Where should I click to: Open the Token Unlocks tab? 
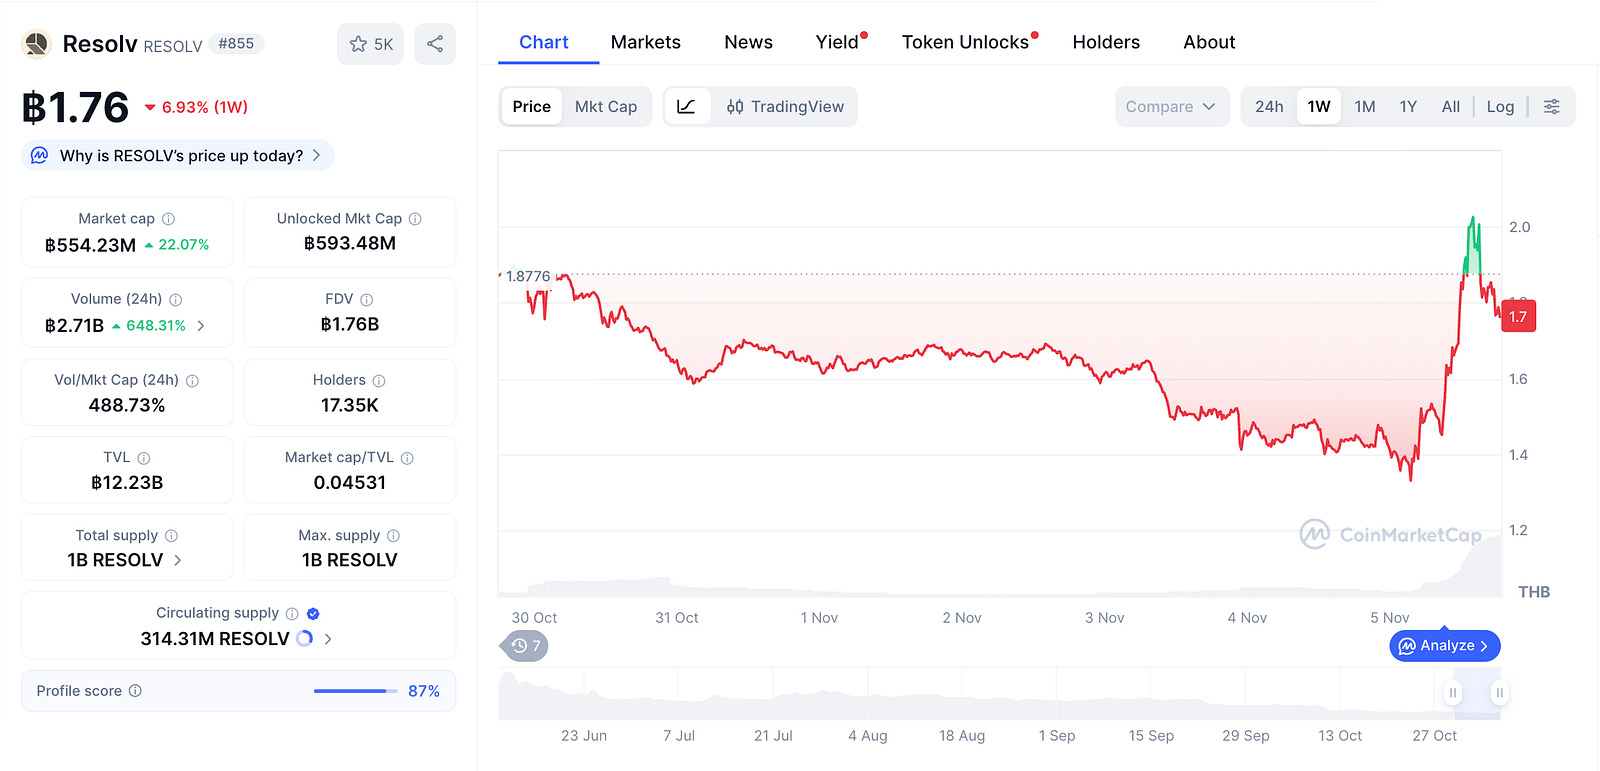(966, 42)
